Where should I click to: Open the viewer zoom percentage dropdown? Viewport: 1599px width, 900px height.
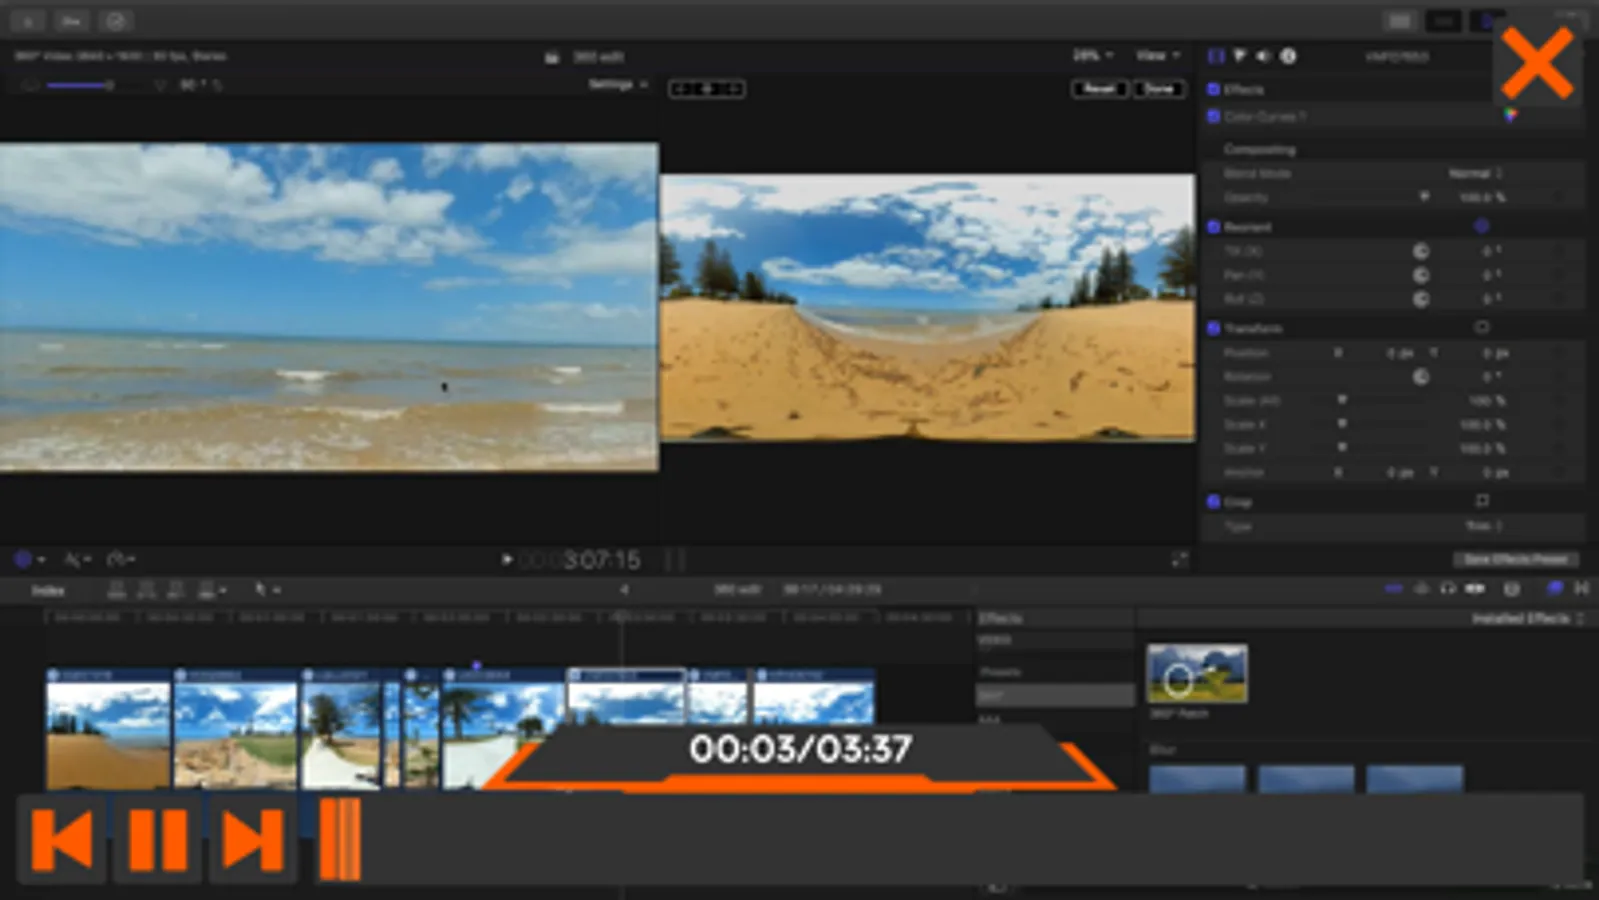pyautogui.click(x=1092, y=56)
